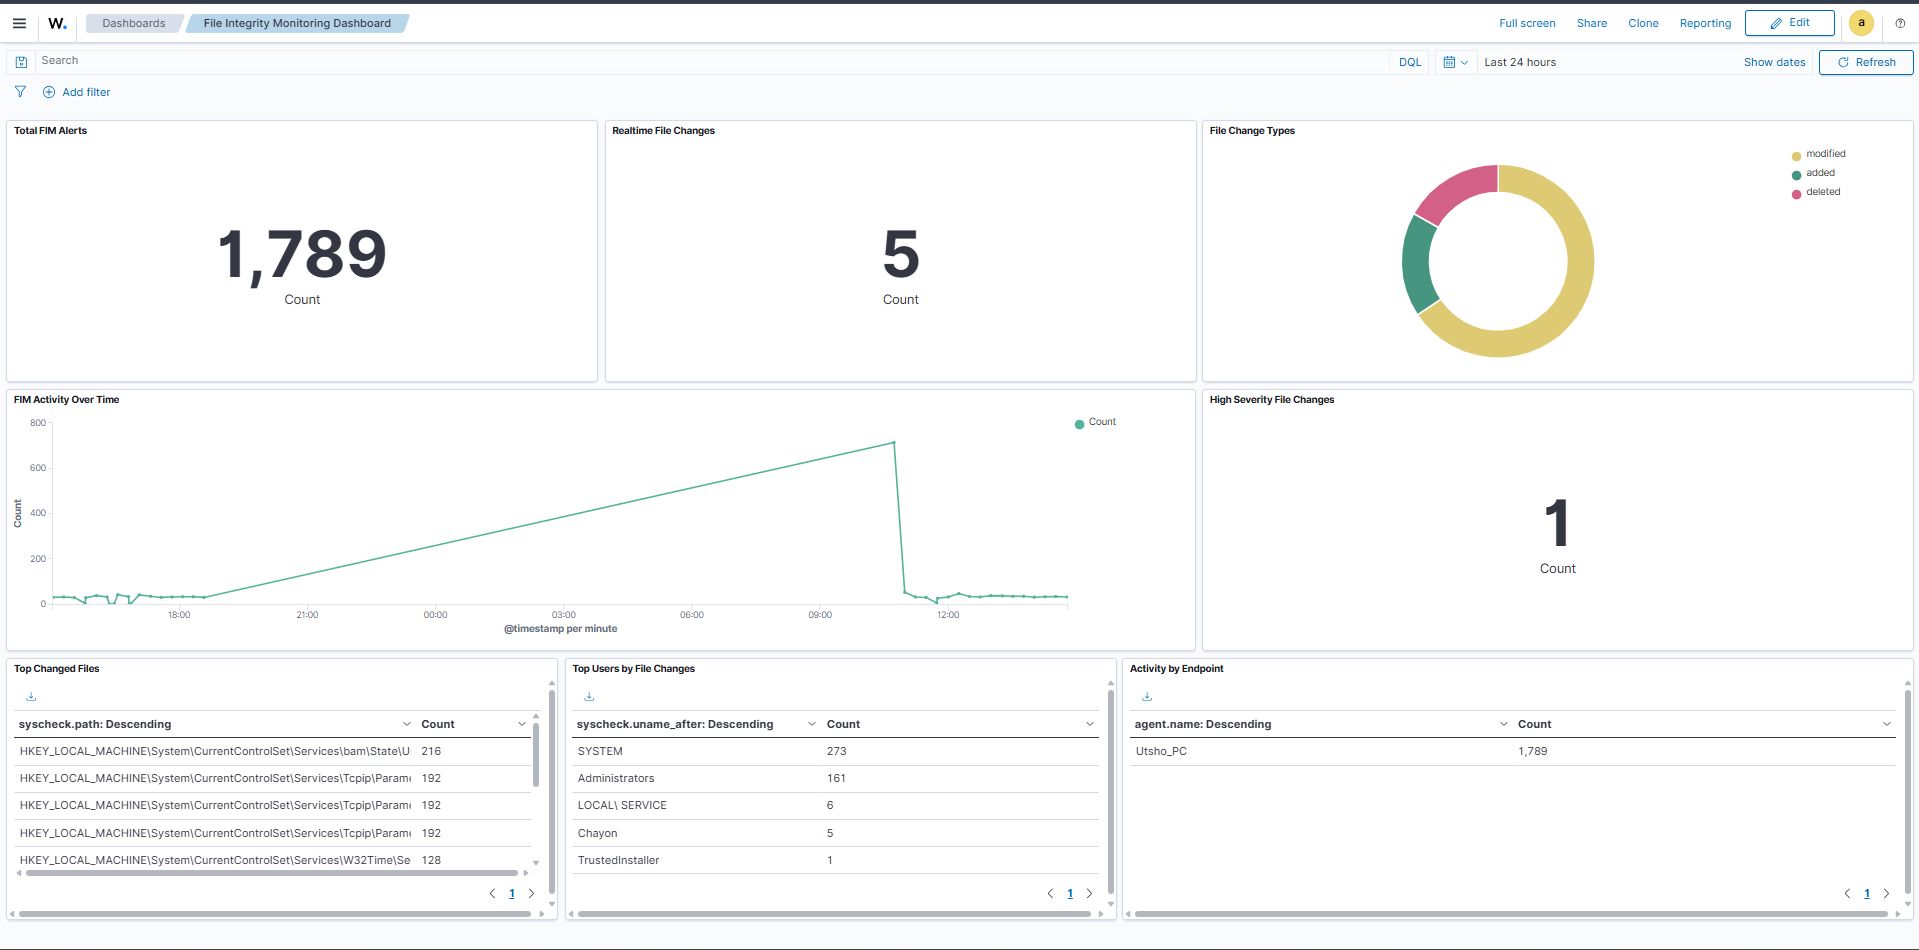Switch query language via DQL button
1919x950 pixels.
tap(1409, 62)
